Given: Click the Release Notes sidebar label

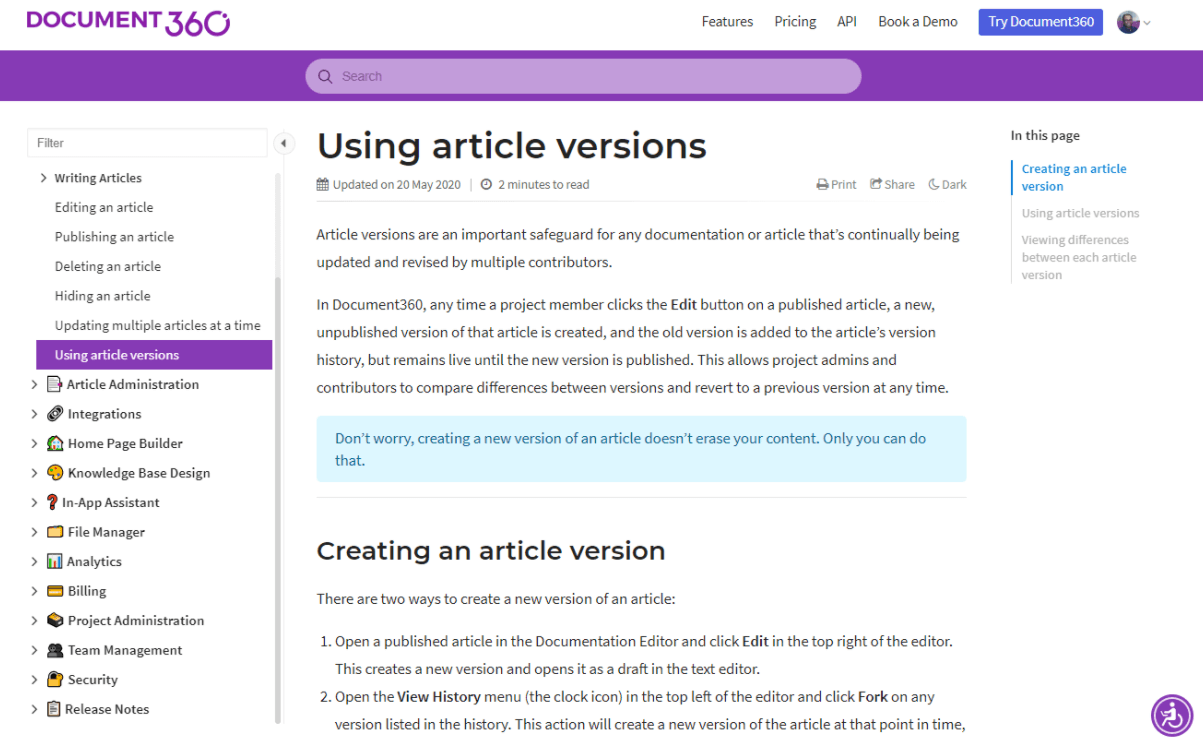Looking at the screenshot, I should pyautogui.click(x=107, y=709).
